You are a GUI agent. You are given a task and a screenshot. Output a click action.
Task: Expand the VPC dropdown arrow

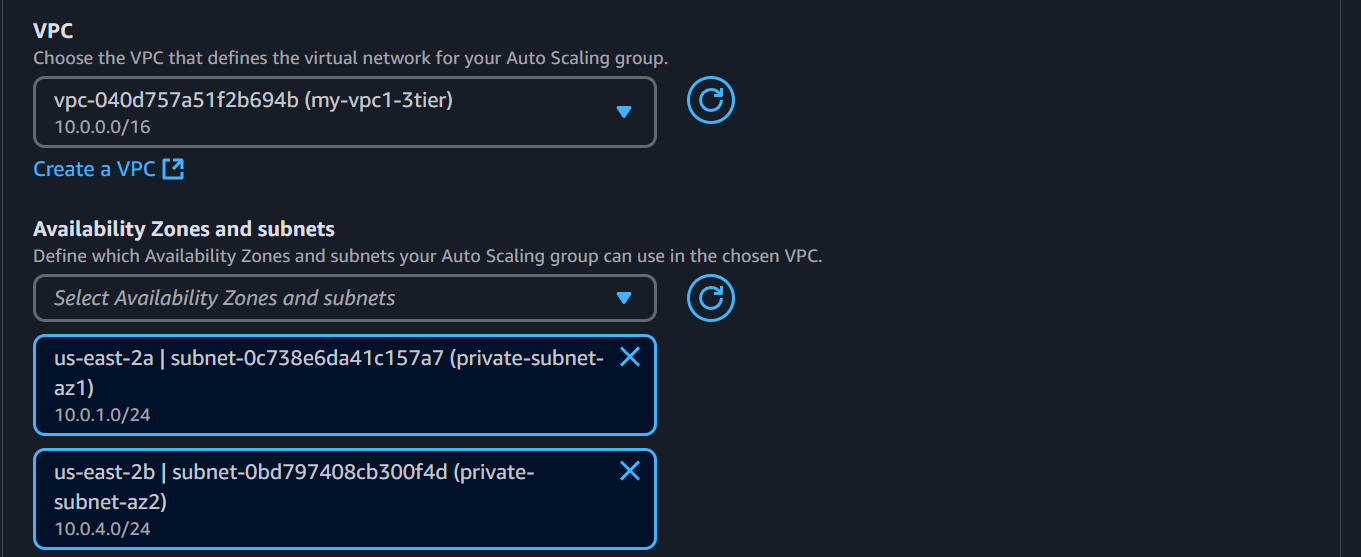click(624, 112)
